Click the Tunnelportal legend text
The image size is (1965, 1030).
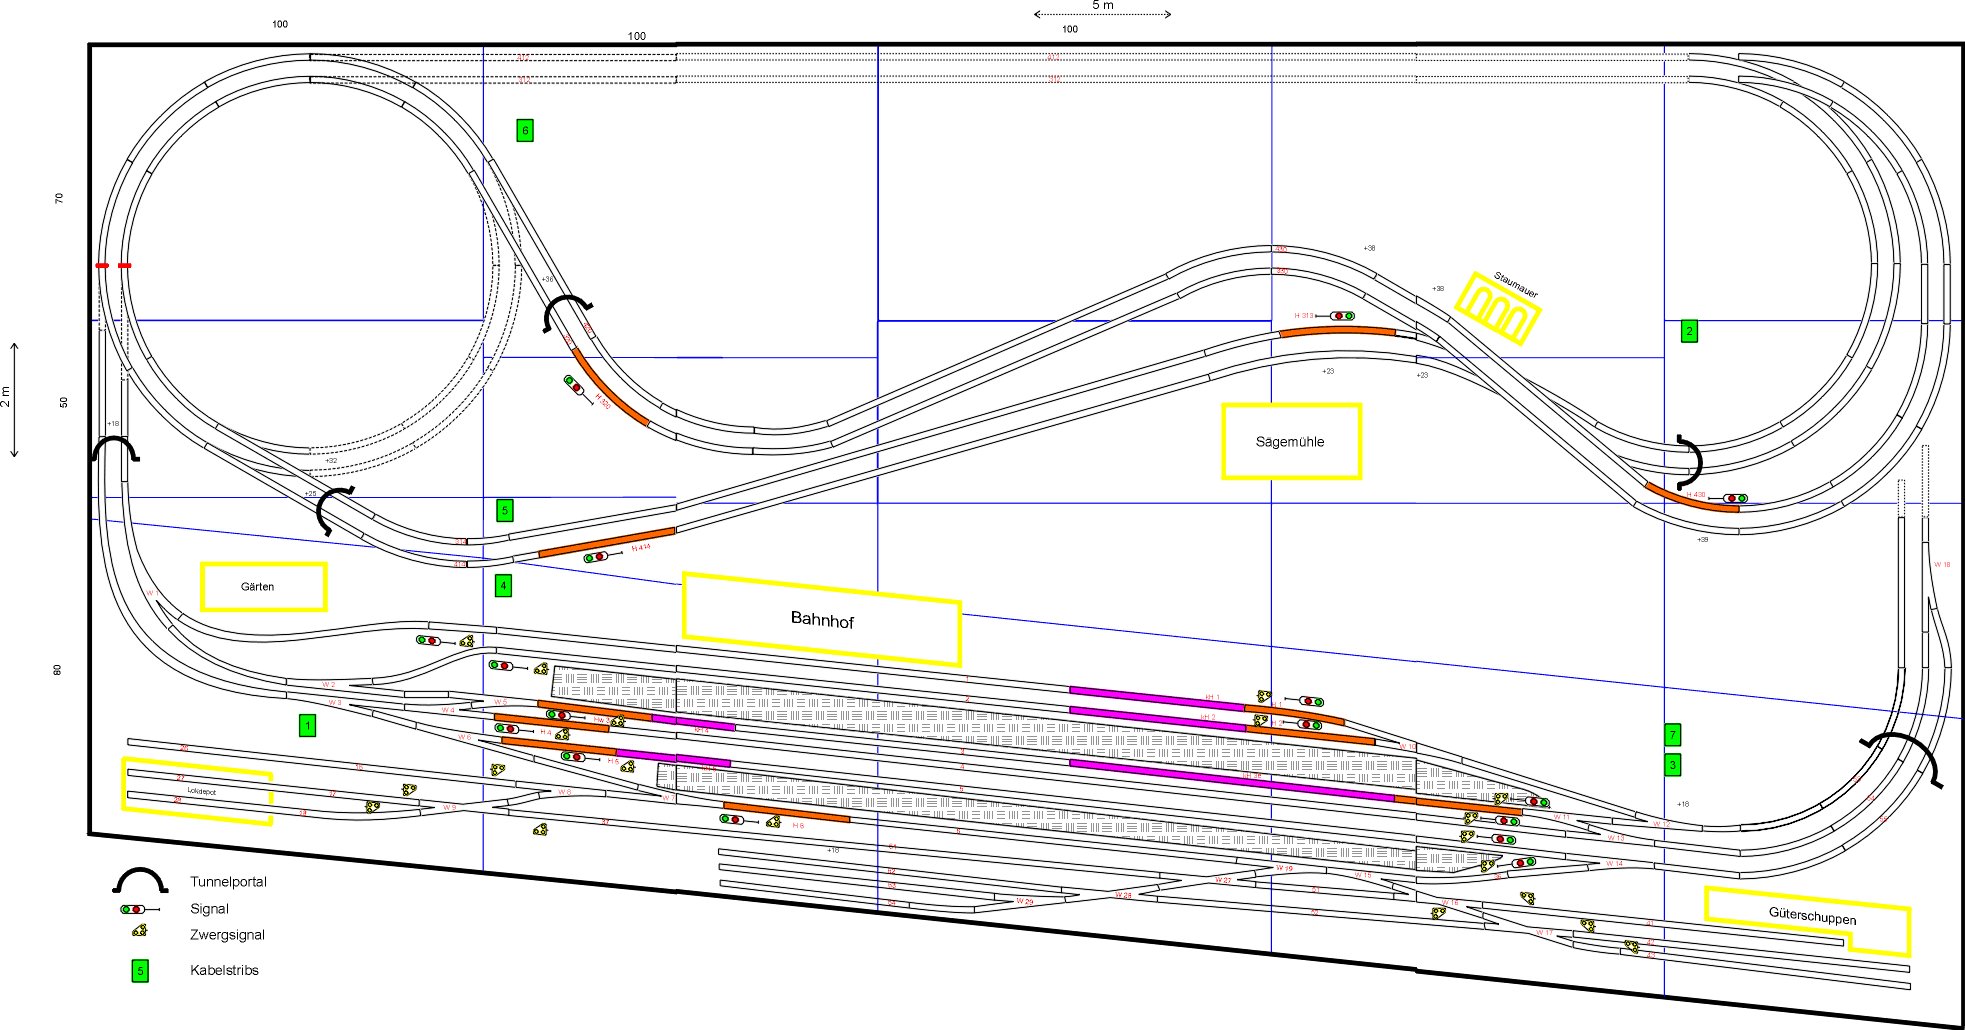pos(228,882)
